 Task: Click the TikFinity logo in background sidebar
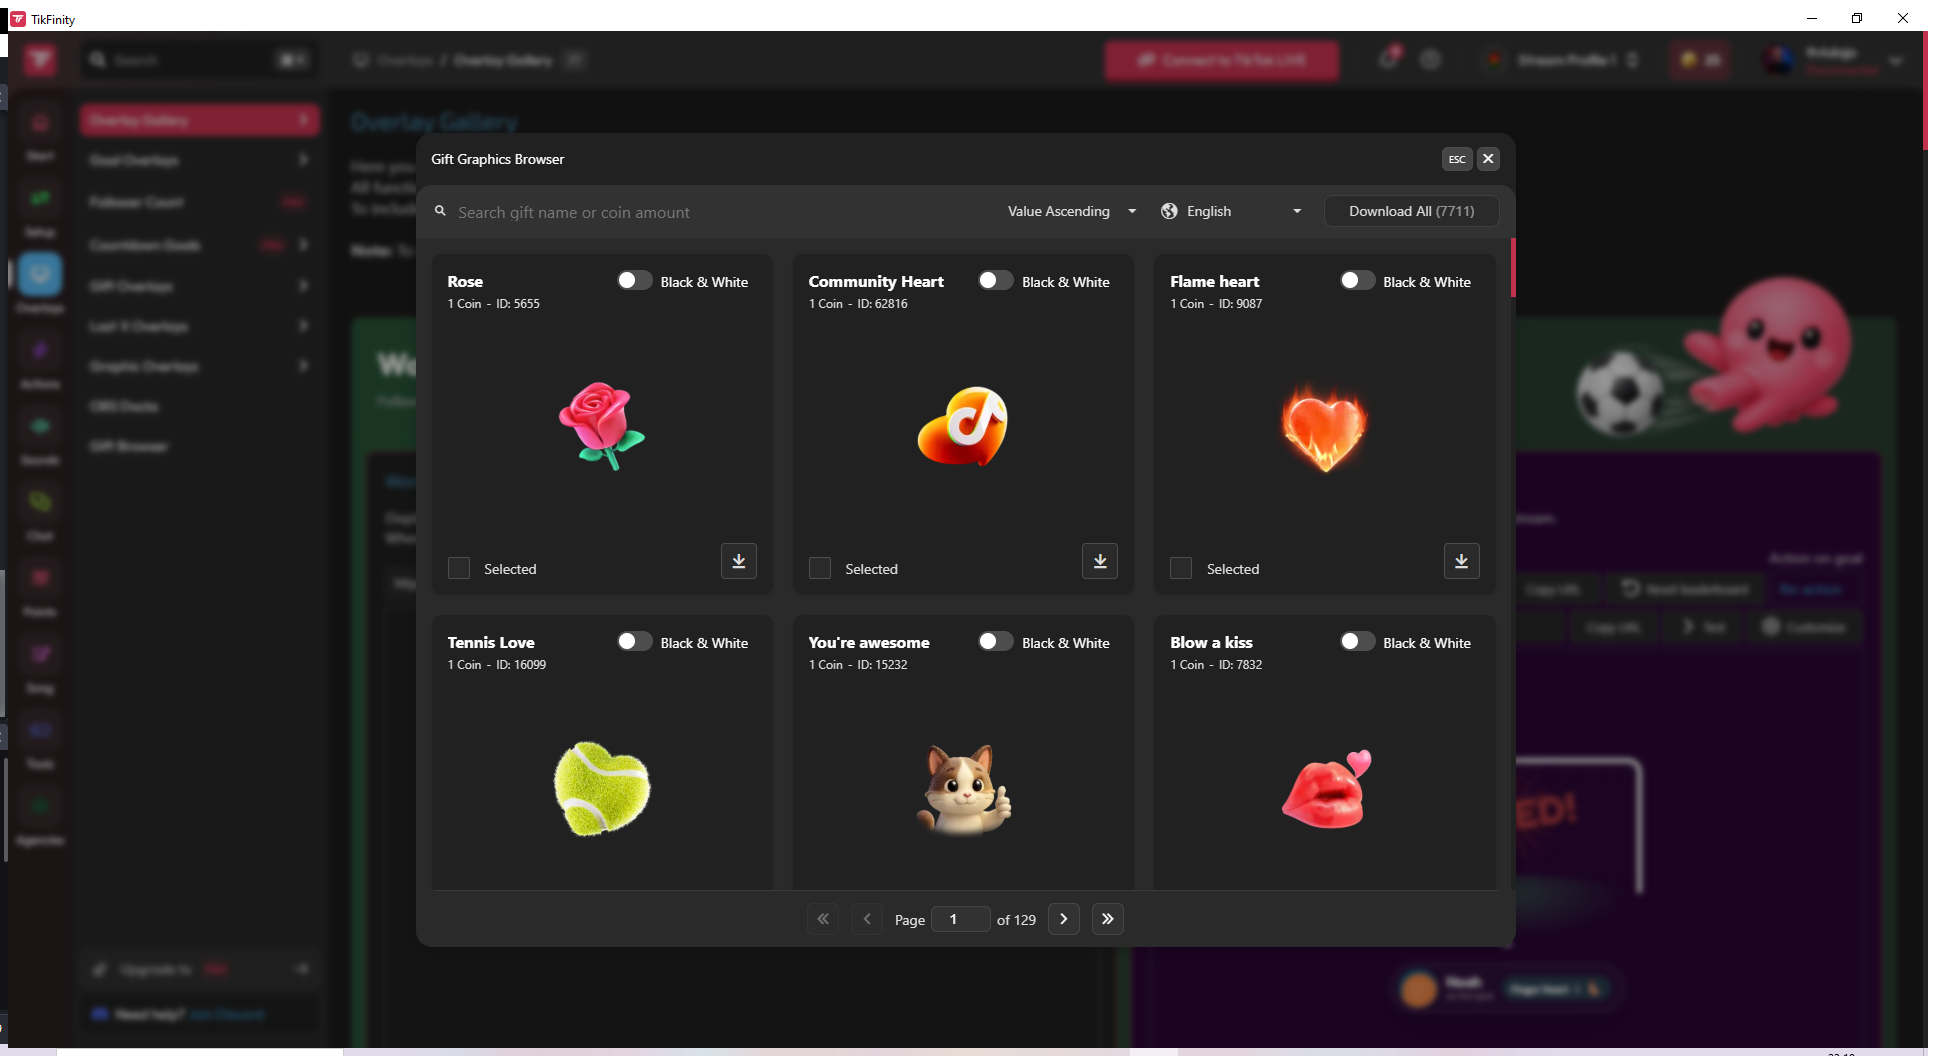pos(40,60)
